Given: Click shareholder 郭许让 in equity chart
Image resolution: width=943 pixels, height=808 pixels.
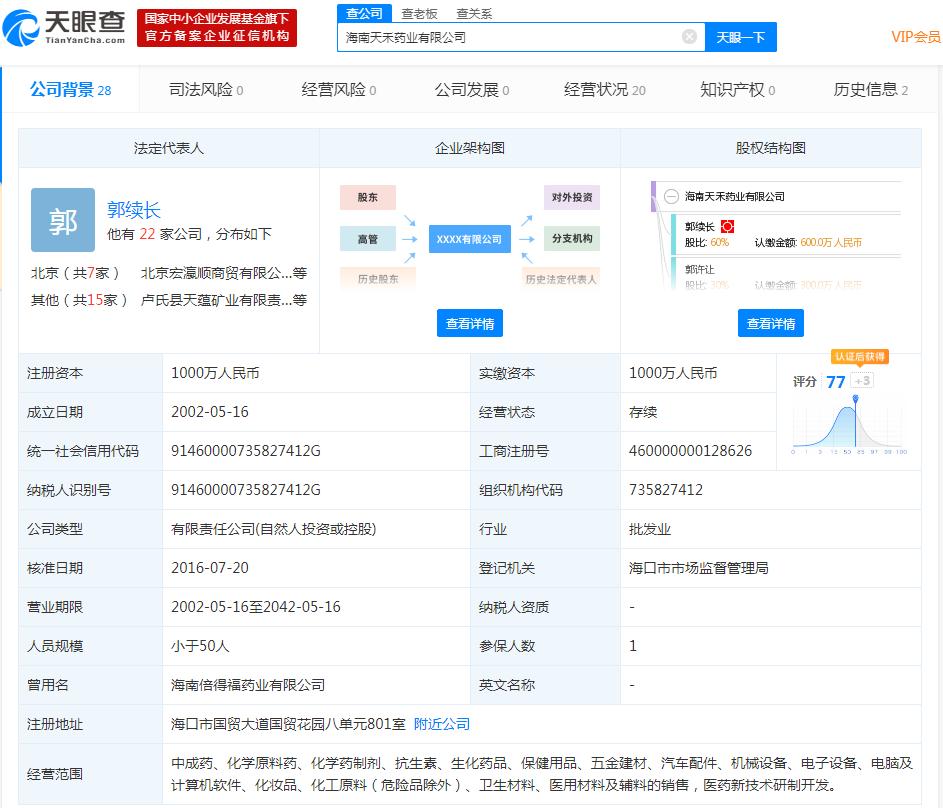Looking at the screenshot, I should tap(699, 269).
